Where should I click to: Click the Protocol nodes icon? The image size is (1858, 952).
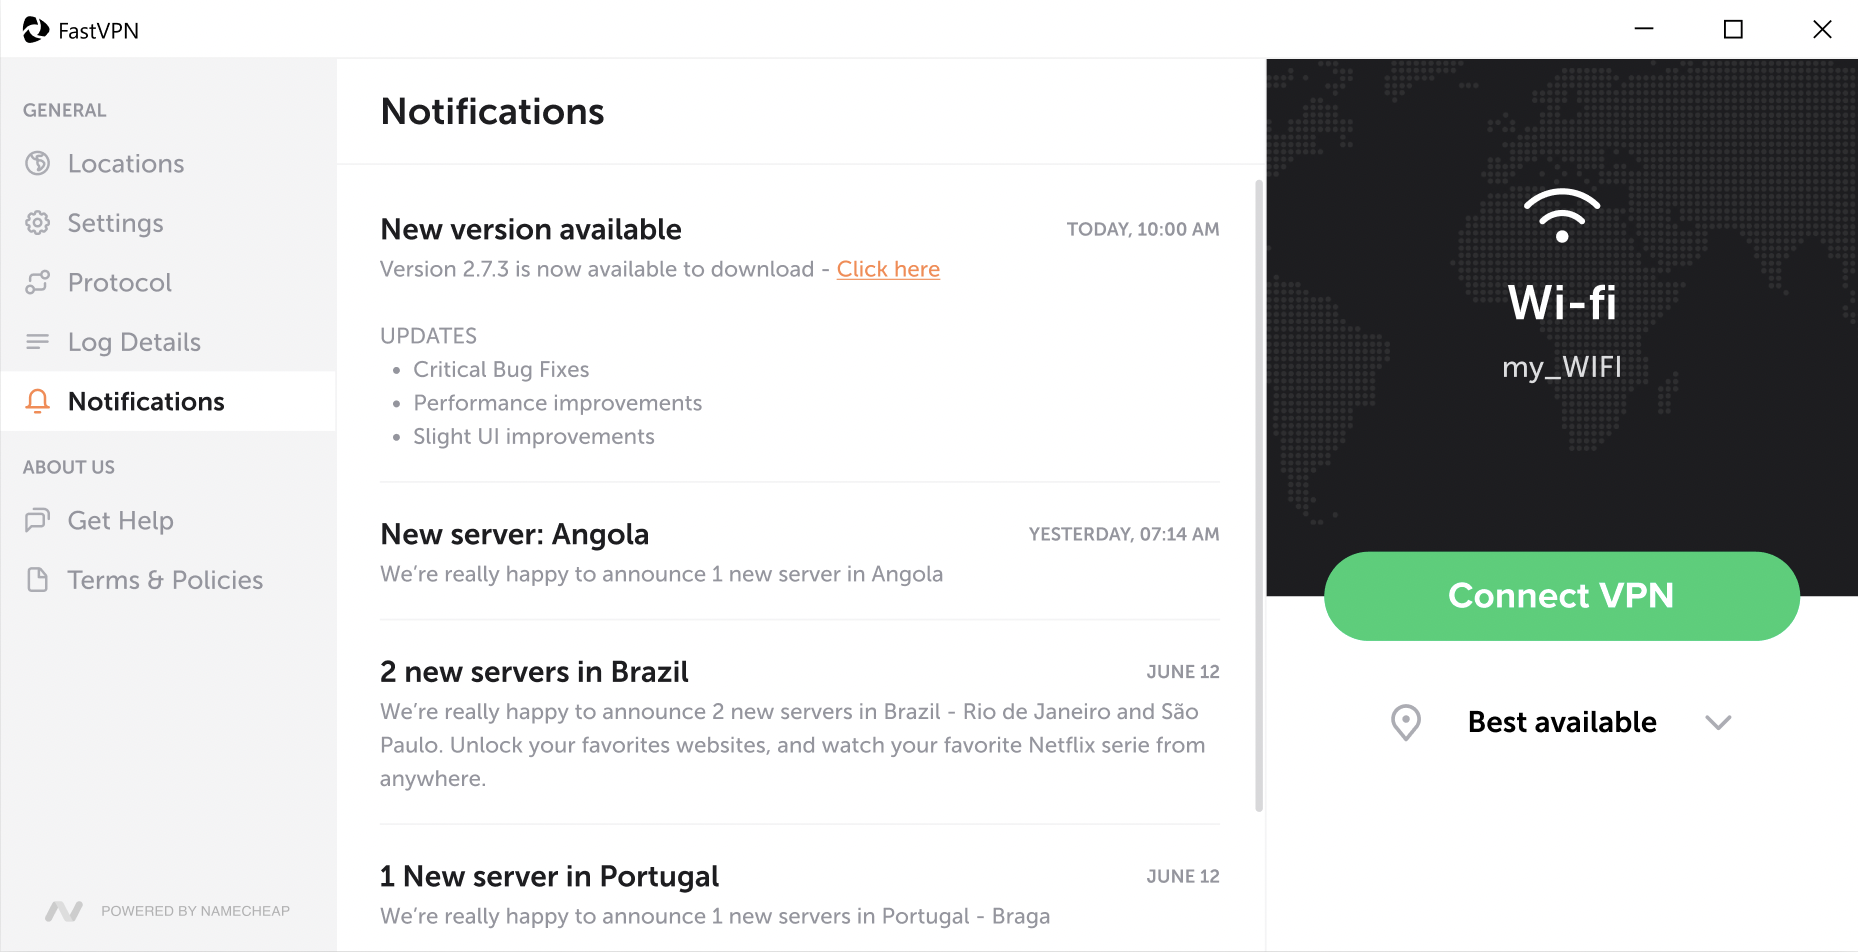[38, 283]
